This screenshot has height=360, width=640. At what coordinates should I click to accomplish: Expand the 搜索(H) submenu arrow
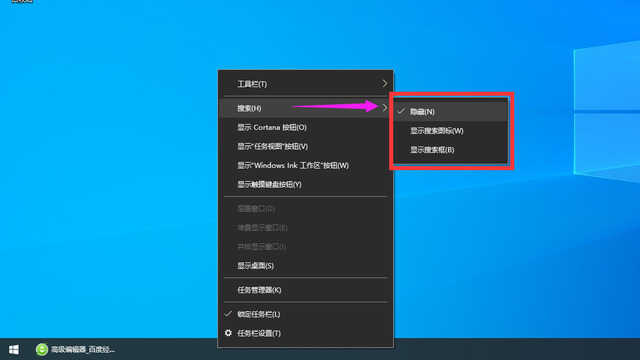(x=384, y=108)
